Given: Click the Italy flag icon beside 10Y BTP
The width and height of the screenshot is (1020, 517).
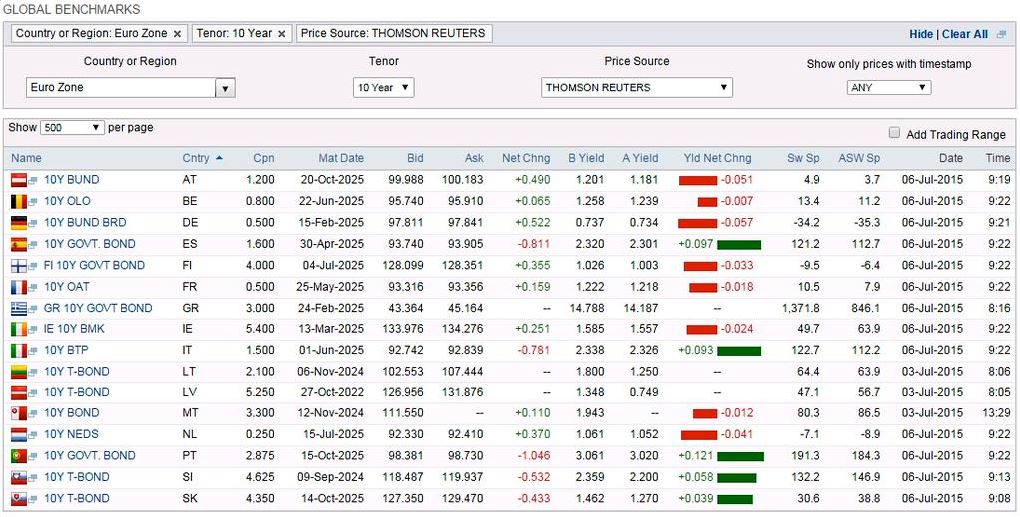Looking at the screenshot, I should pos(18,351).
